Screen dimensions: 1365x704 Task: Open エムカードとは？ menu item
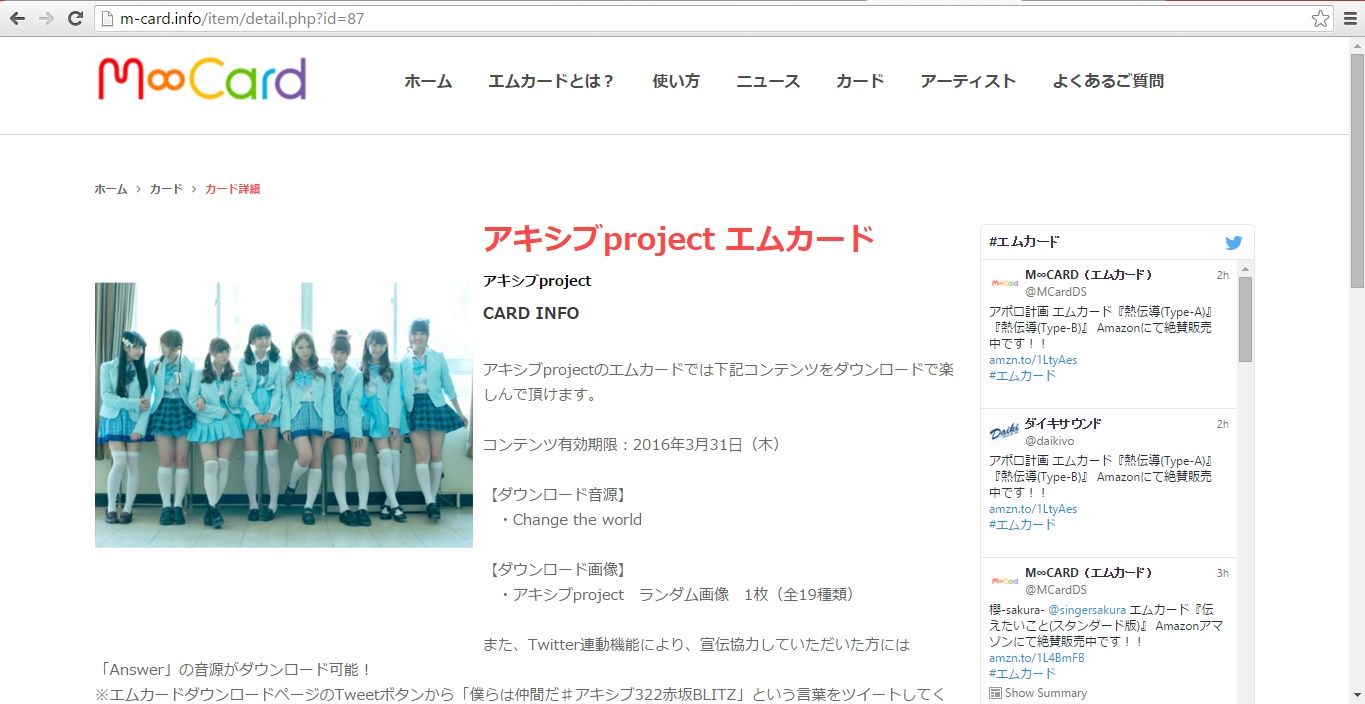tap(552, 81)
